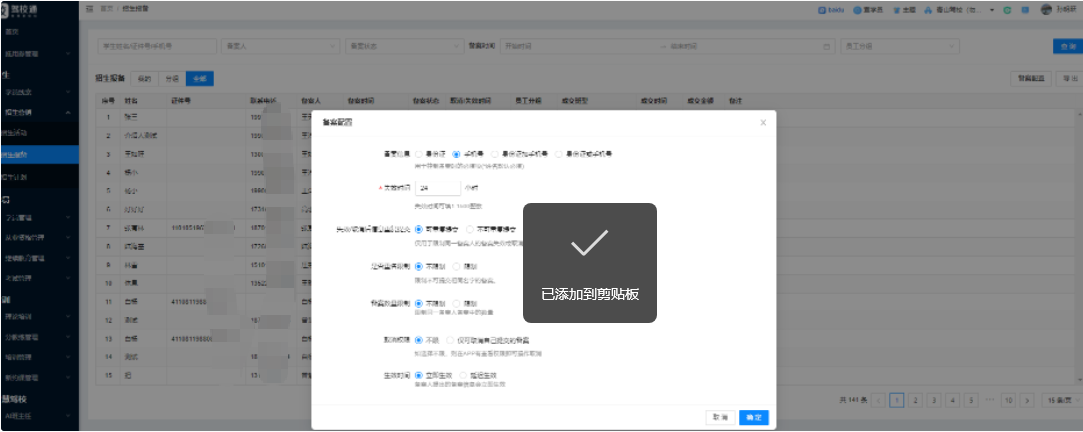Collapse the sidebar with the hamburger icon
The height and width of the screenshot is (432, 1083).
(x=90, y=8)
